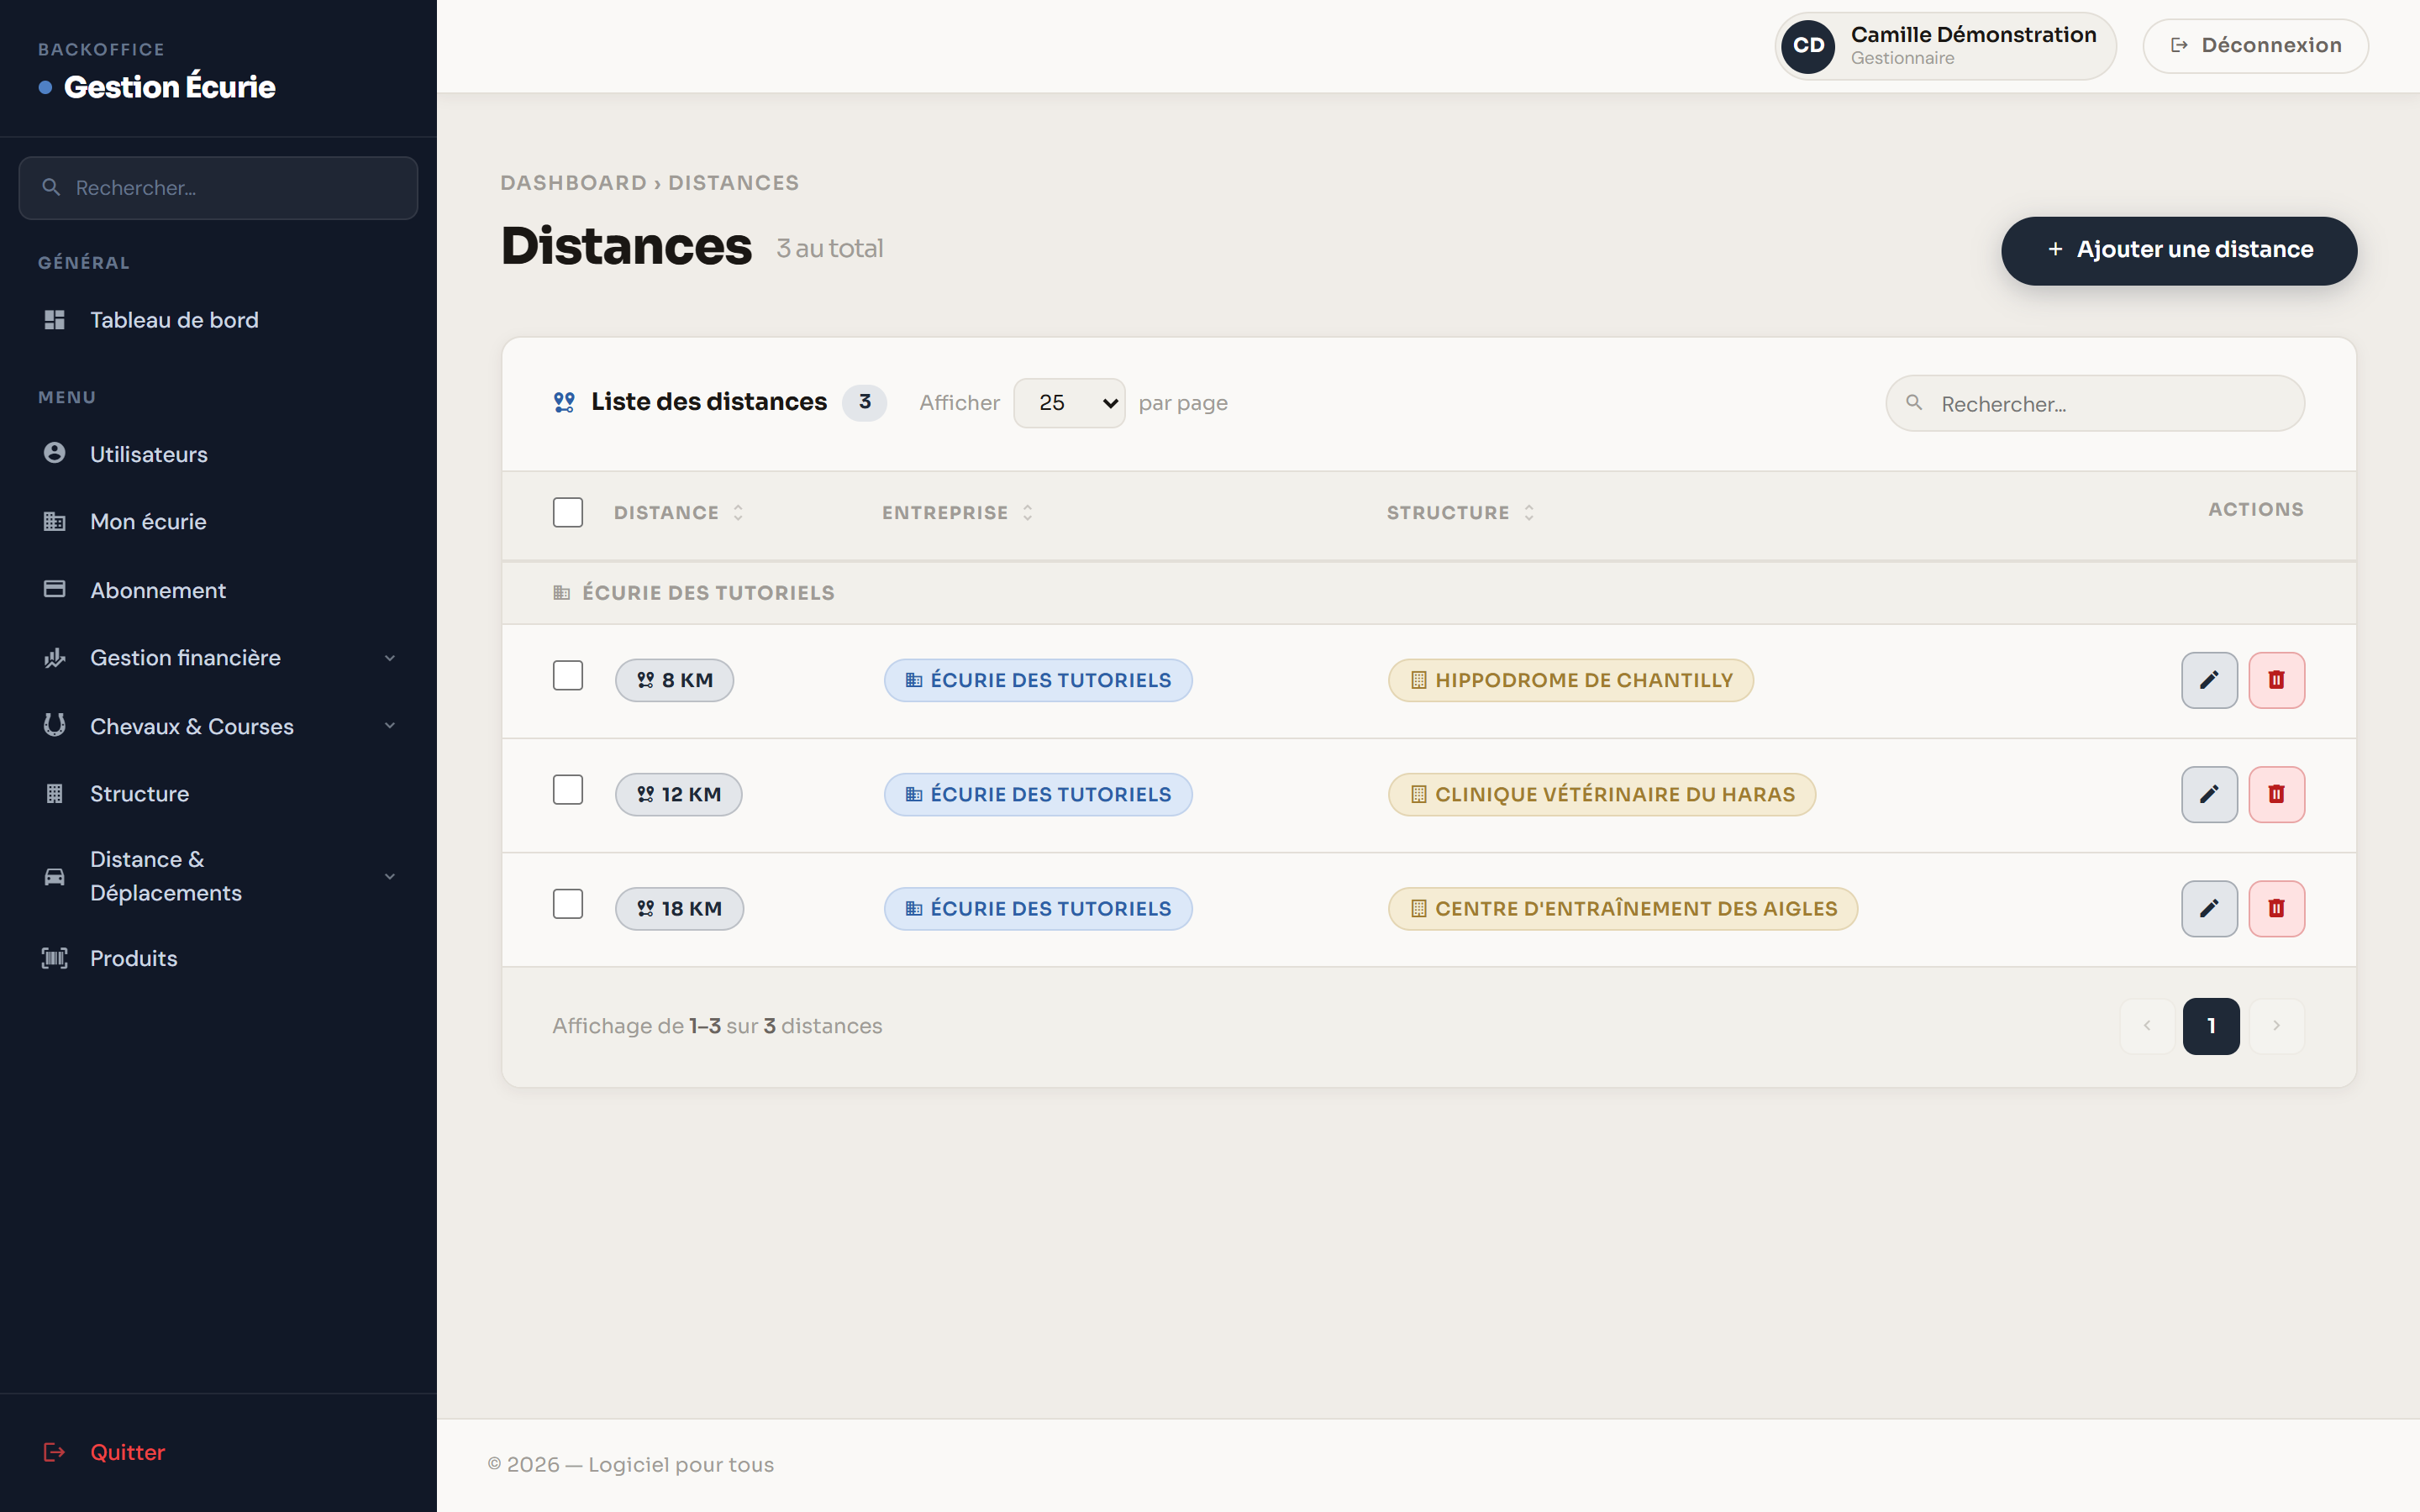This screenshot has width=2420, height=1512.
Task: Toggle the select-all checkbox in table header
Action: tap(568, 512)
